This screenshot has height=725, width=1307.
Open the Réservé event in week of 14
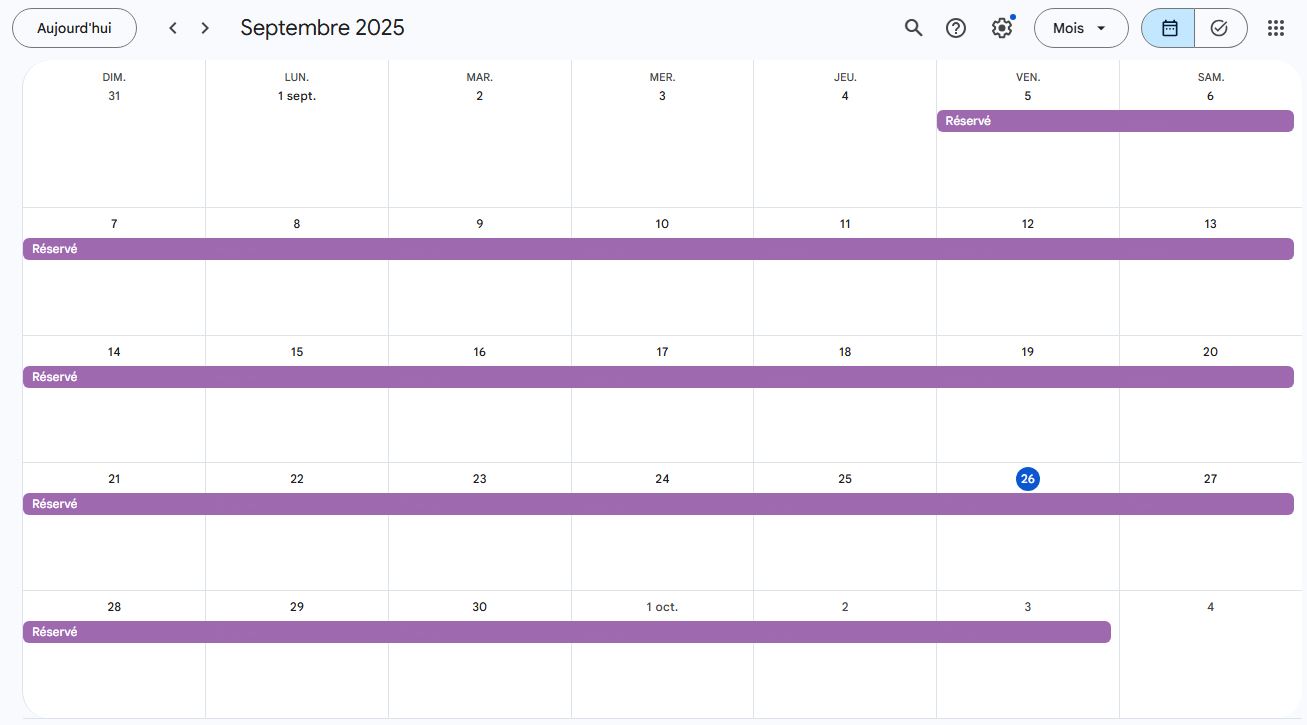(x=657, y=377)
